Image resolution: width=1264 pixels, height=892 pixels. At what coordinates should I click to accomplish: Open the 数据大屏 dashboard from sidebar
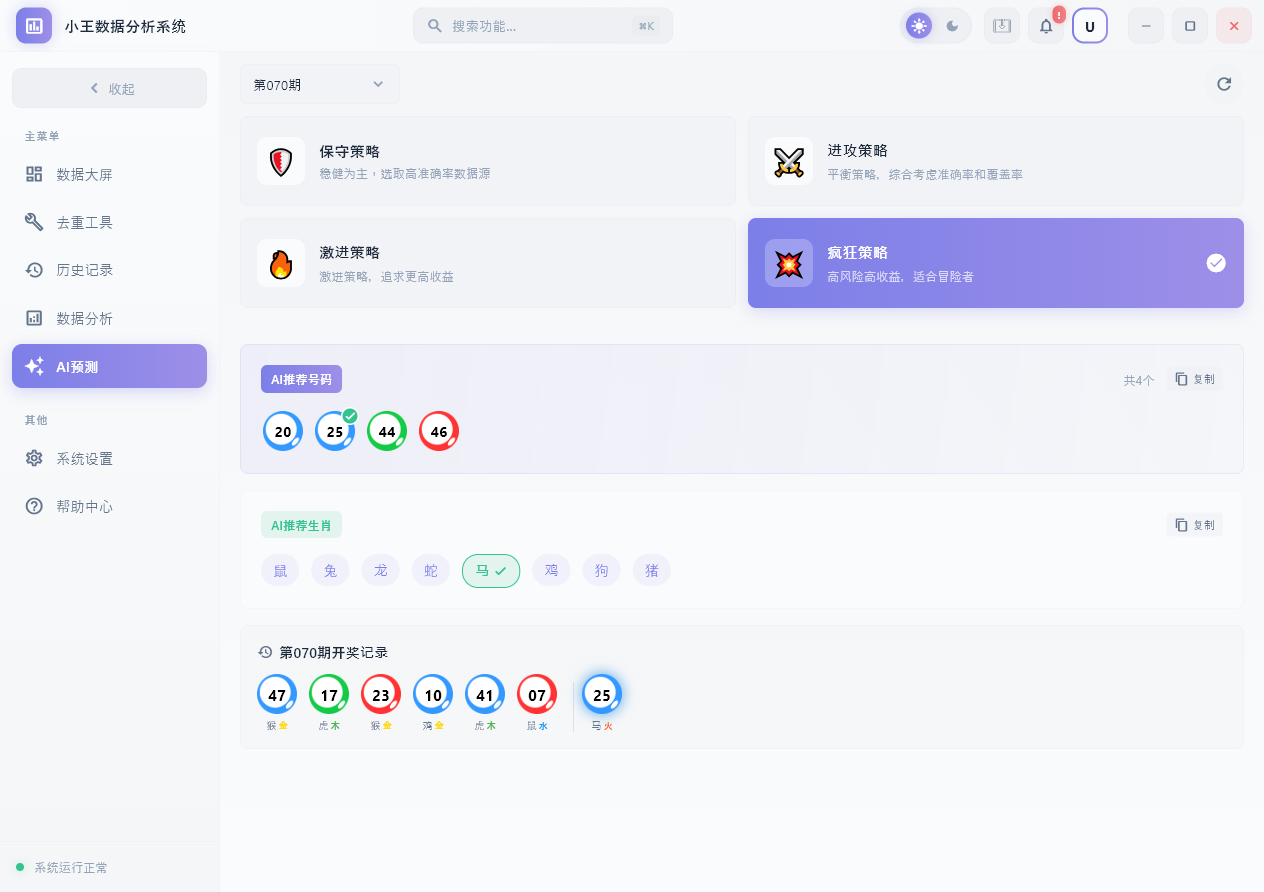pyautogui.click(x=84, y=174)
